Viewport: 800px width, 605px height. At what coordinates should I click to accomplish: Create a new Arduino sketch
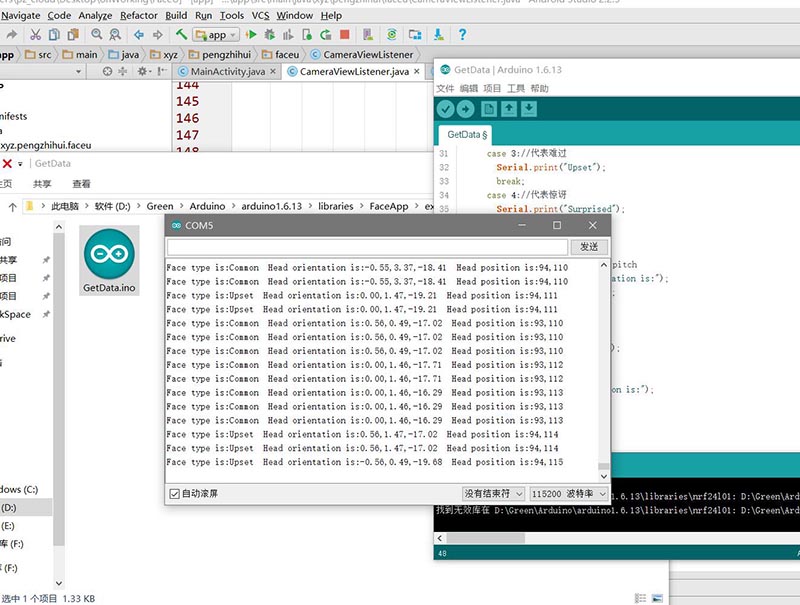click(490, 109)
